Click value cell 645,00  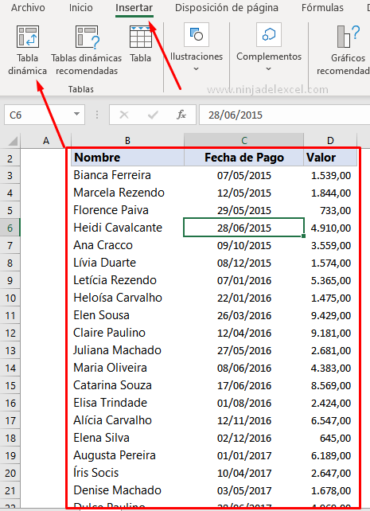(x=330, y=438)
